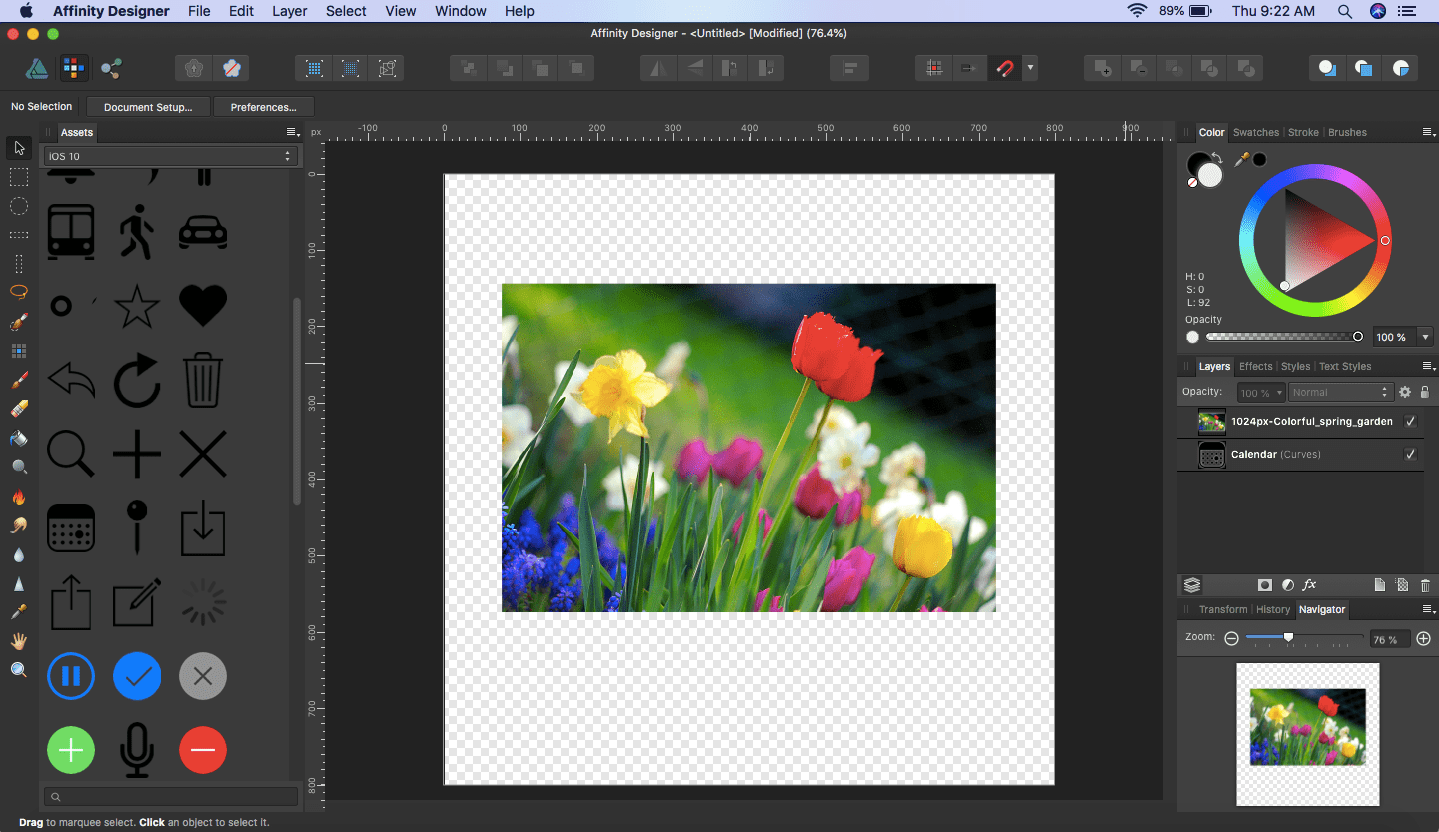1439x832 pixels.
Task: Select the Move tool arrow
Action: point(19,148)
